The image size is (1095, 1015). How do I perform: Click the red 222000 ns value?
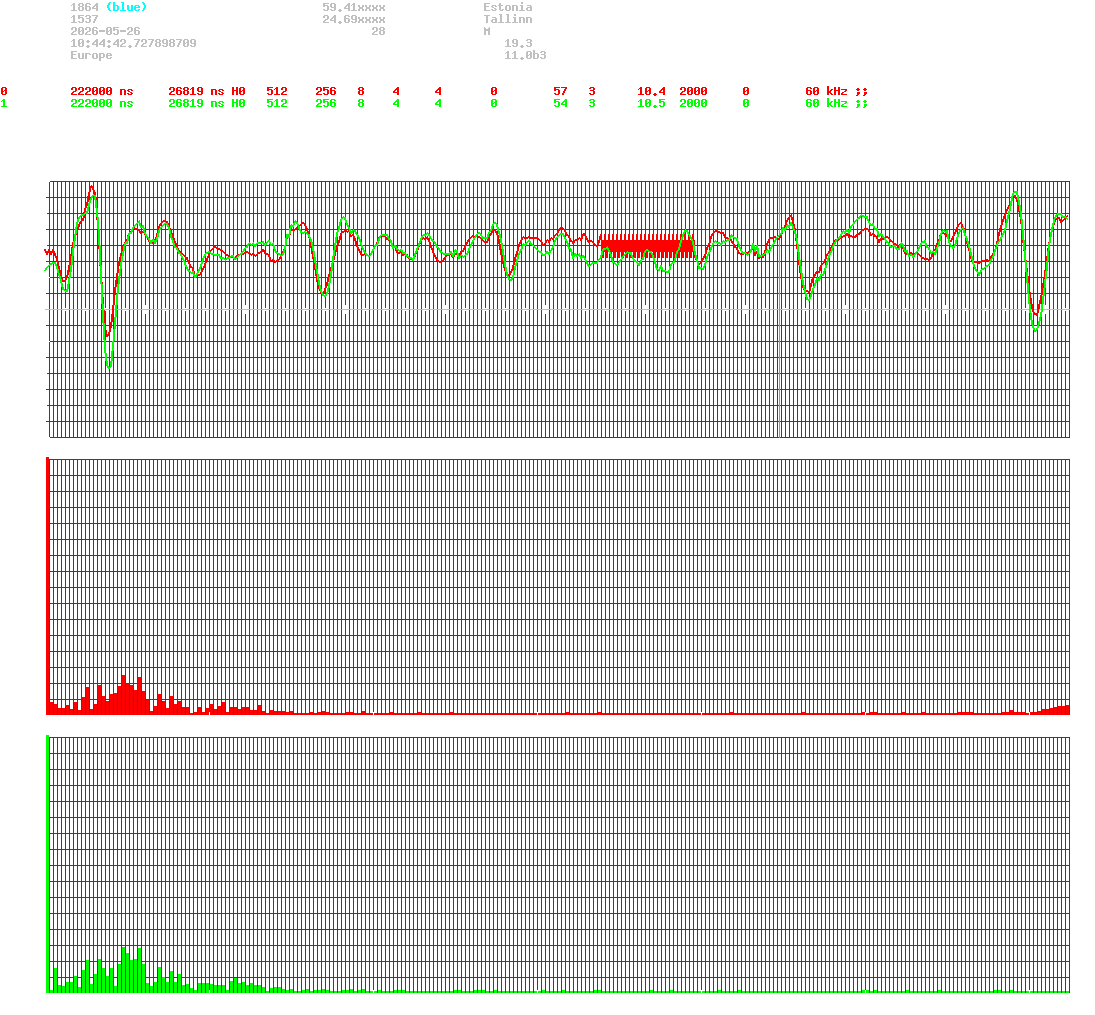click(x=102, y=92)
